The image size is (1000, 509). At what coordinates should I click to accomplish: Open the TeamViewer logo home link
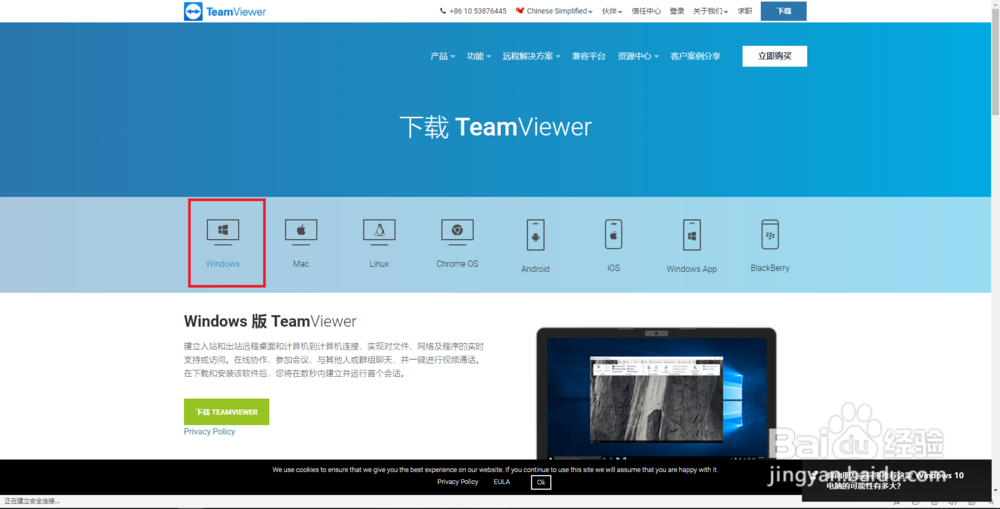click(x=225, y=11)
